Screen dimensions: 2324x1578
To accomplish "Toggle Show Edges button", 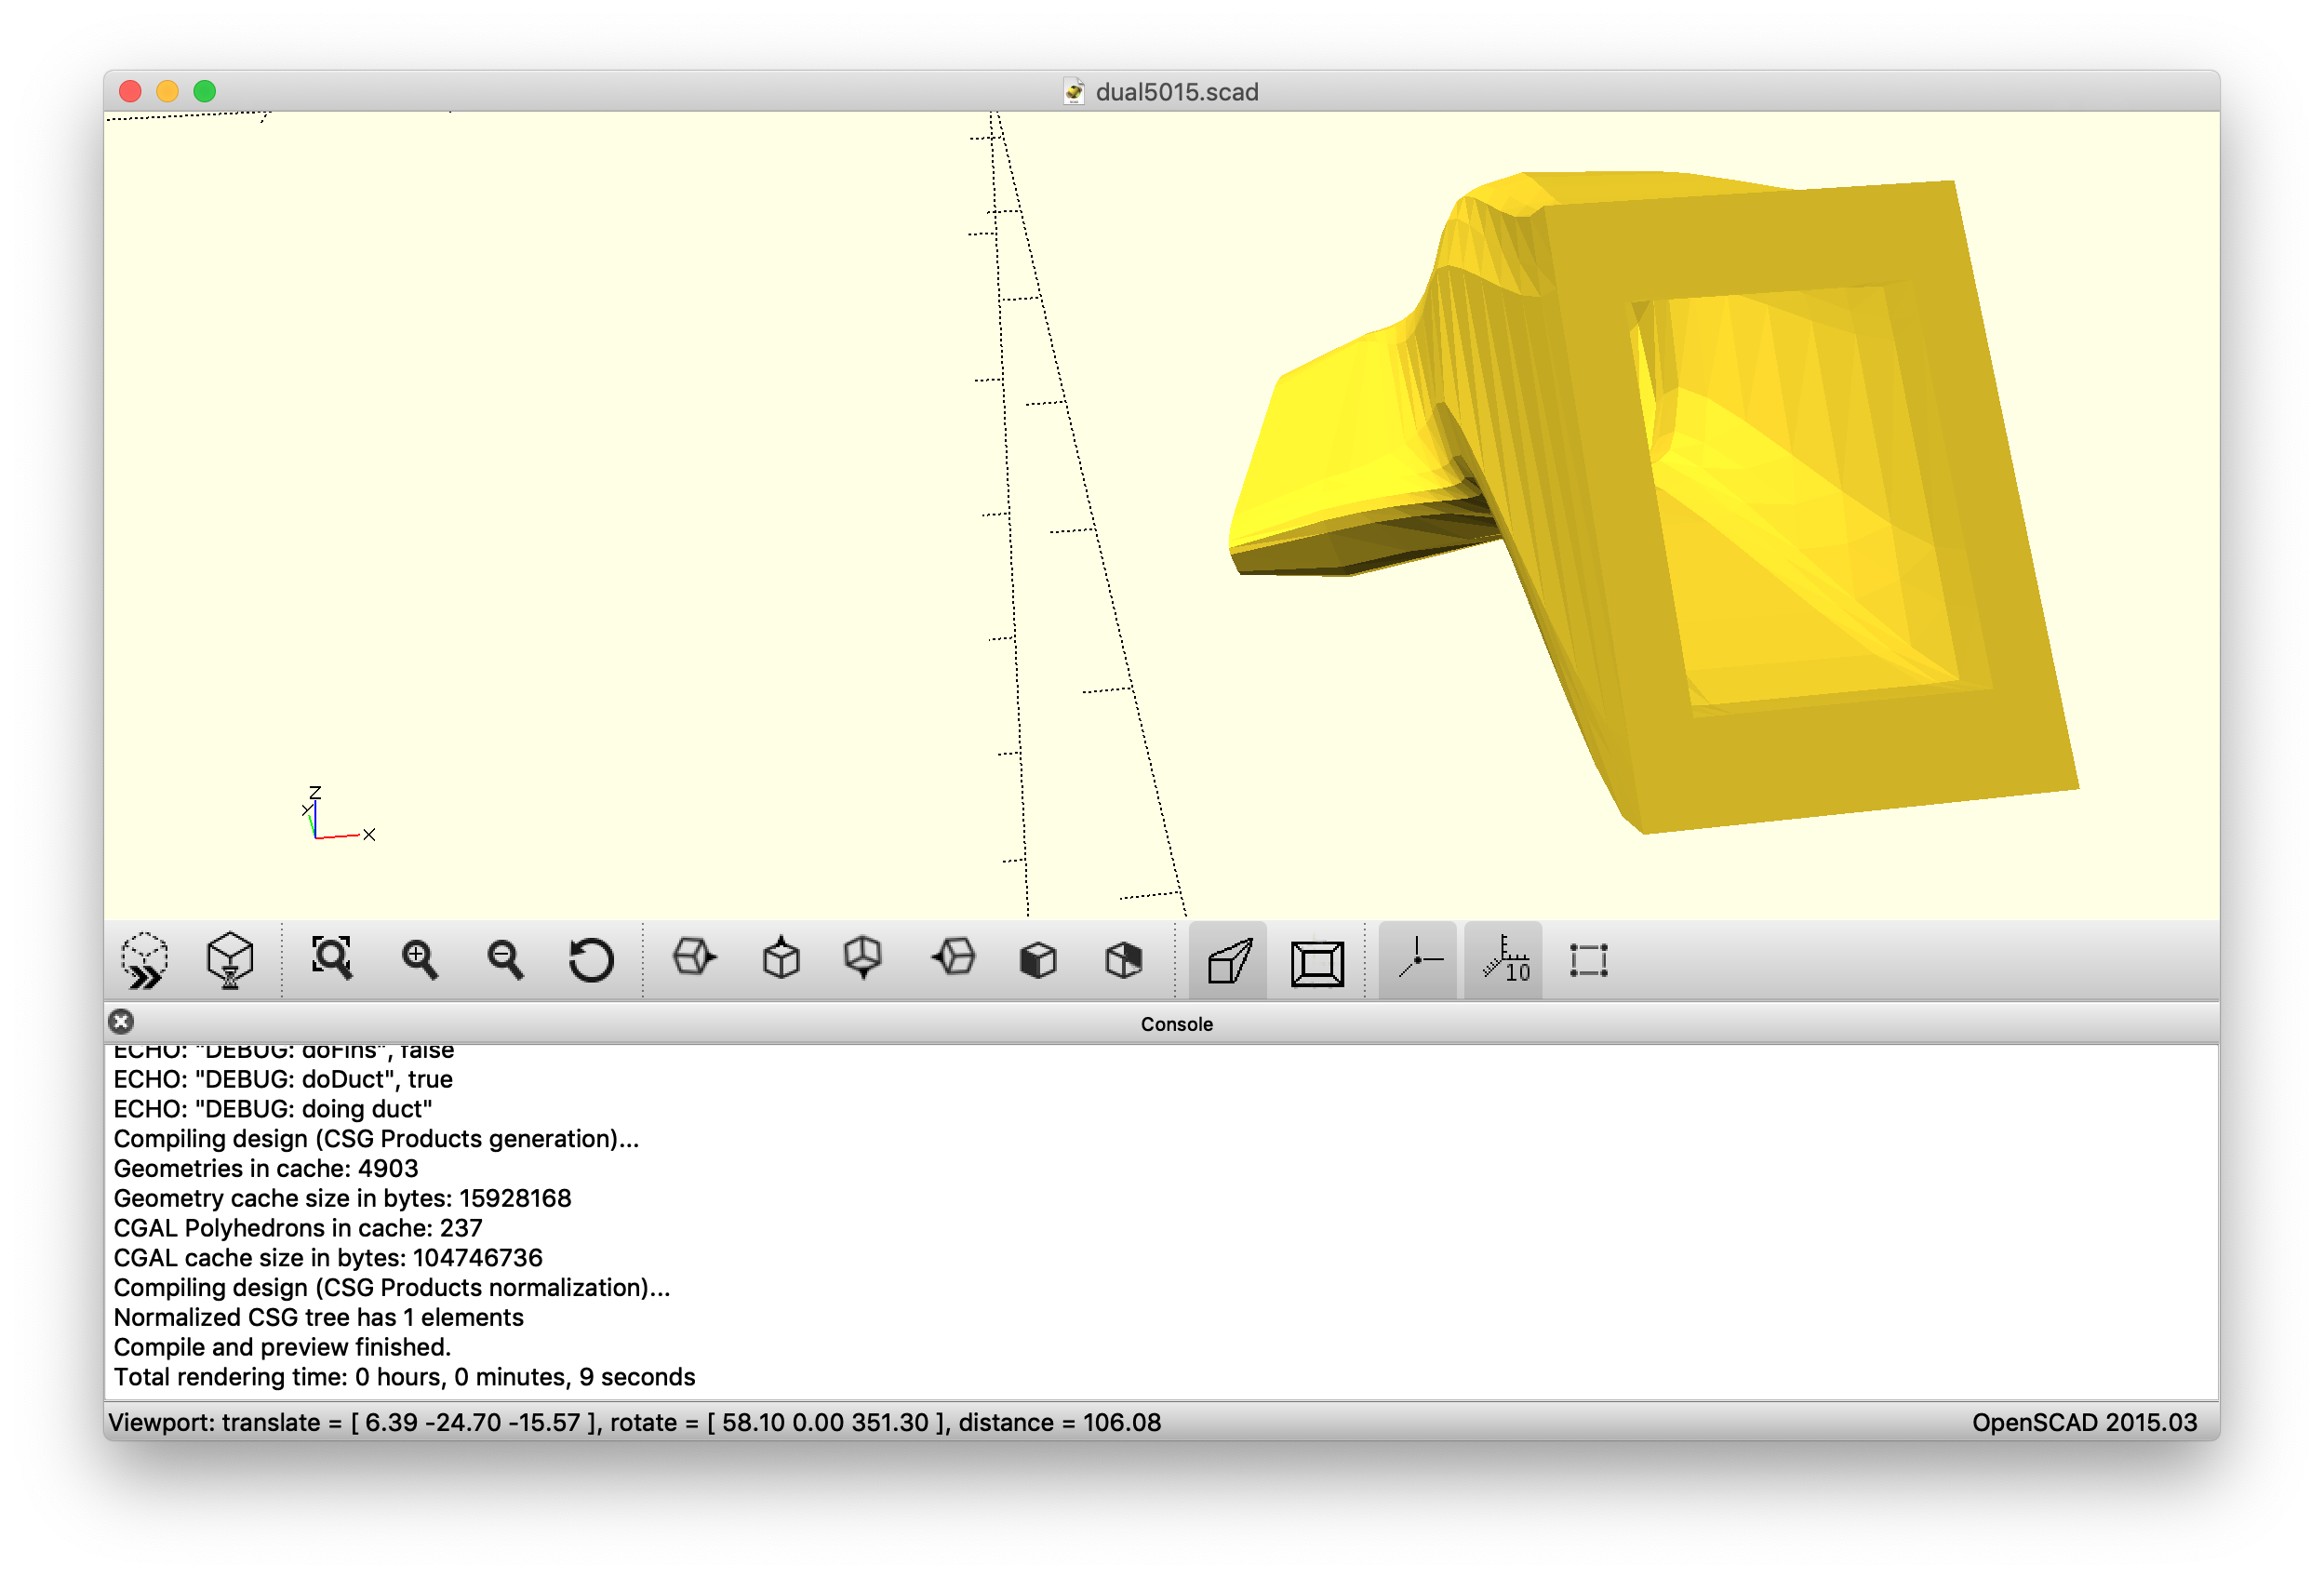I will 1588,960.
